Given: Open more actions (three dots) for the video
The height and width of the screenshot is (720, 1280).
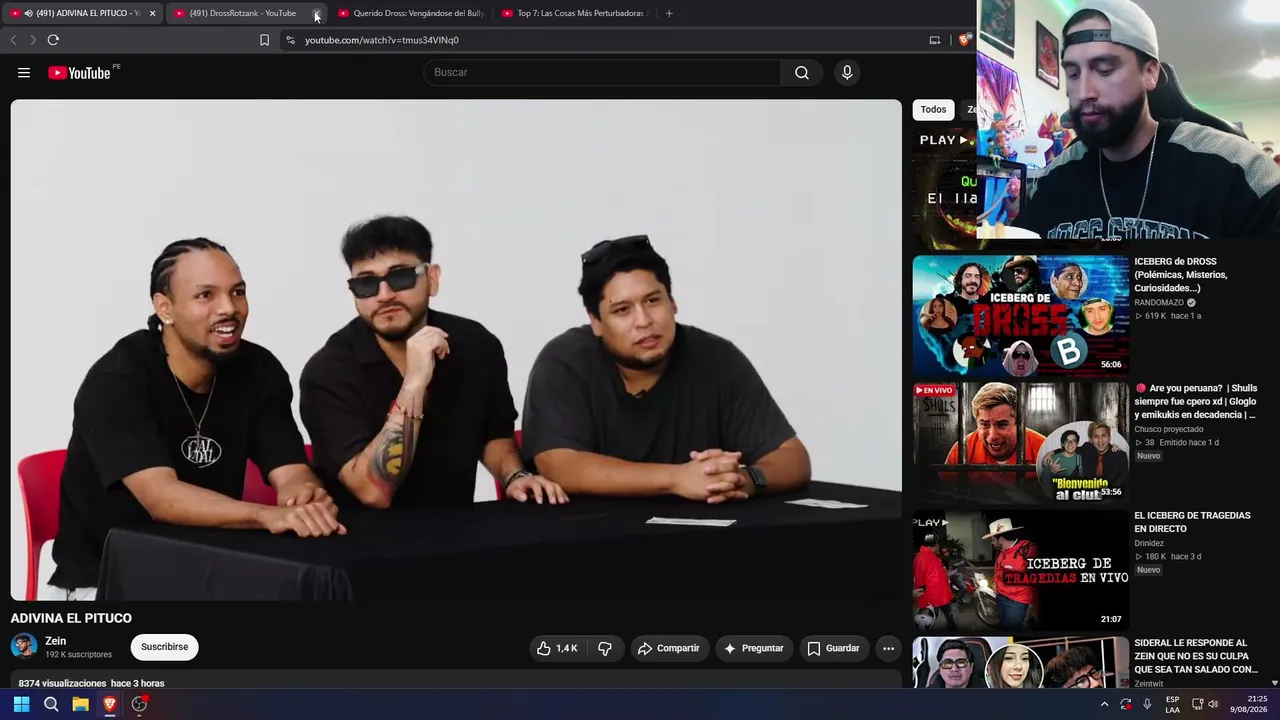Looking at the screenshot, I should (x=888, y=648).
